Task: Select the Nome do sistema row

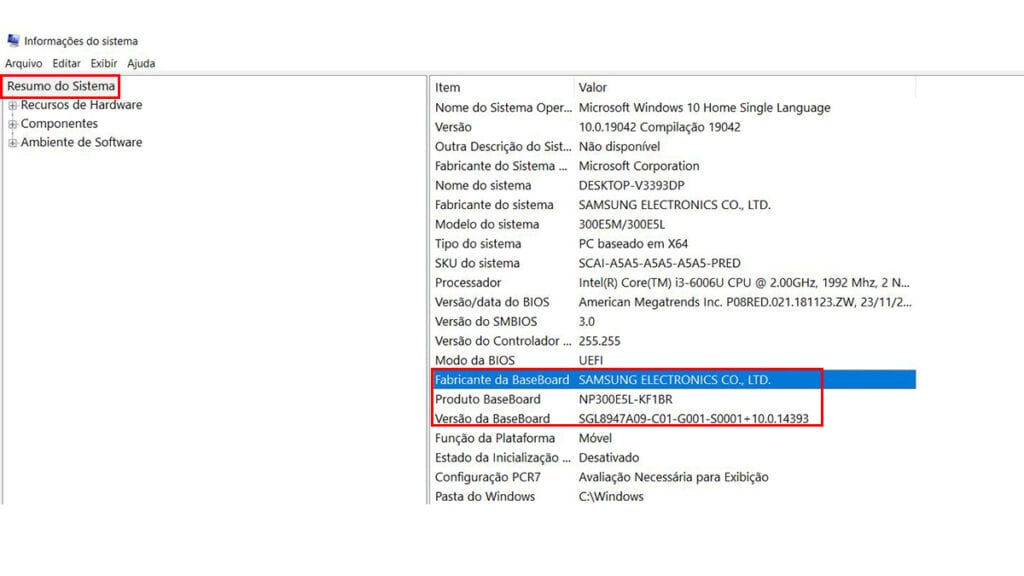Action: click(673, 185)
